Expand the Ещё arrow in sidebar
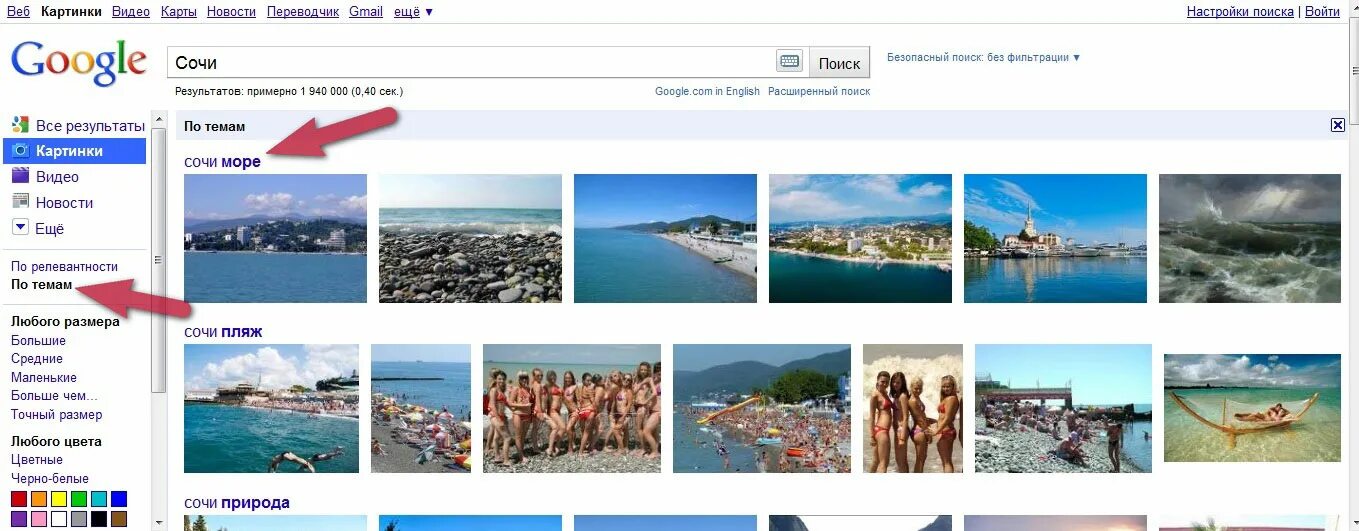The height and width of the screenshot is (531, 1359). coord(20,228)
